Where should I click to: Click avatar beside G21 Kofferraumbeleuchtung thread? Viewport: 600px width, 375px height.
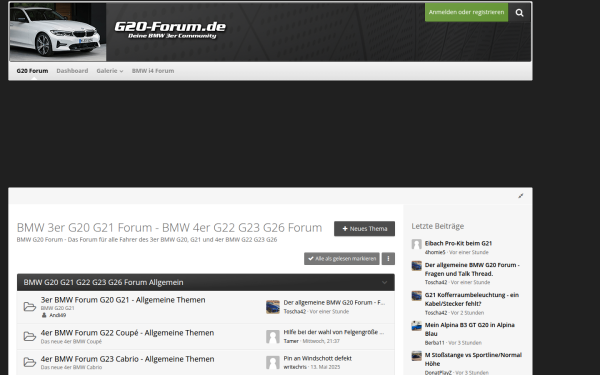[416, 296]
